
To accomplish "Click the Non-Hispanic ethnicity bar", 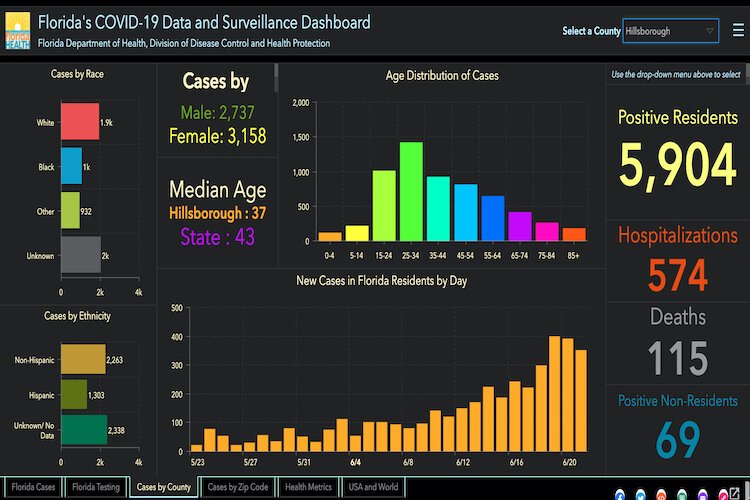I will pos(83,359).
